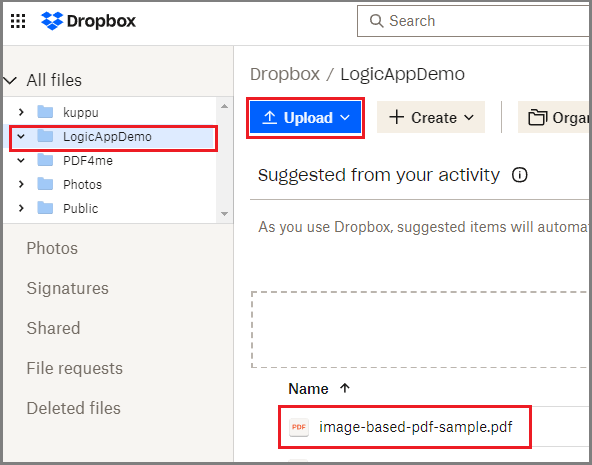Click the suggested activity info icon
Image resolution: width=592 pixels, height=465 pixels.
click(x=520, y=175)
